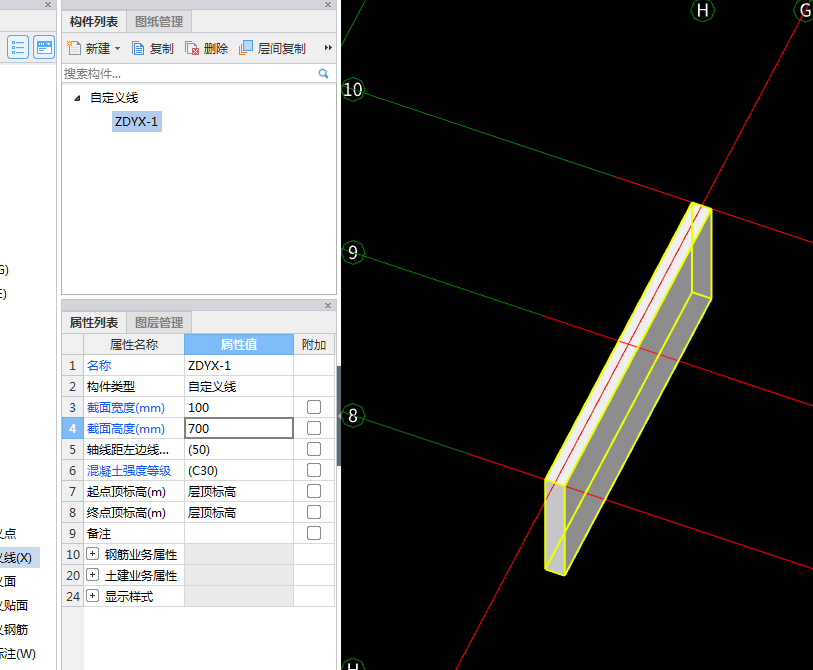The width and height of the screenshot is (813, 670).
Task: Click the 起点顶标高 value 层顶标高
Action: [239, 492]
